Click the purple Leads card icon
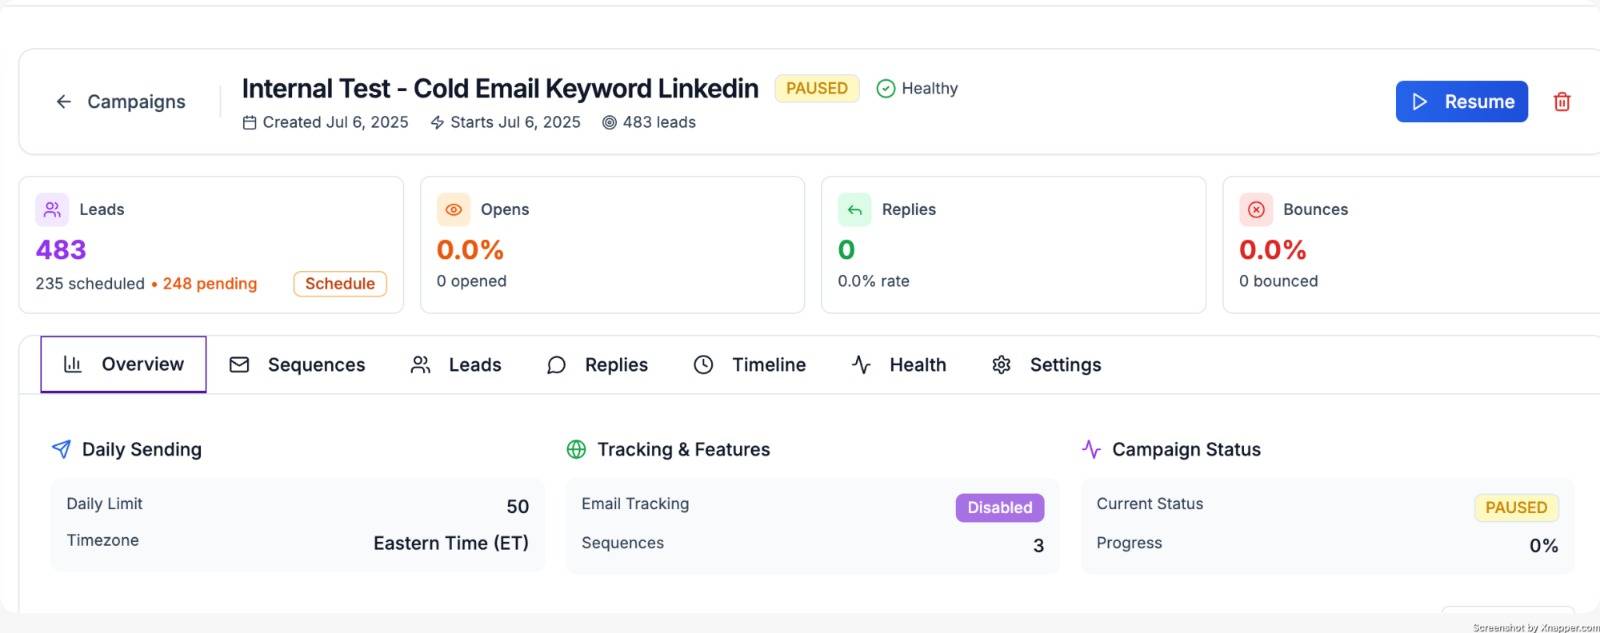The width and height of the screenshot is (1600, 633). tap(52, 210)
